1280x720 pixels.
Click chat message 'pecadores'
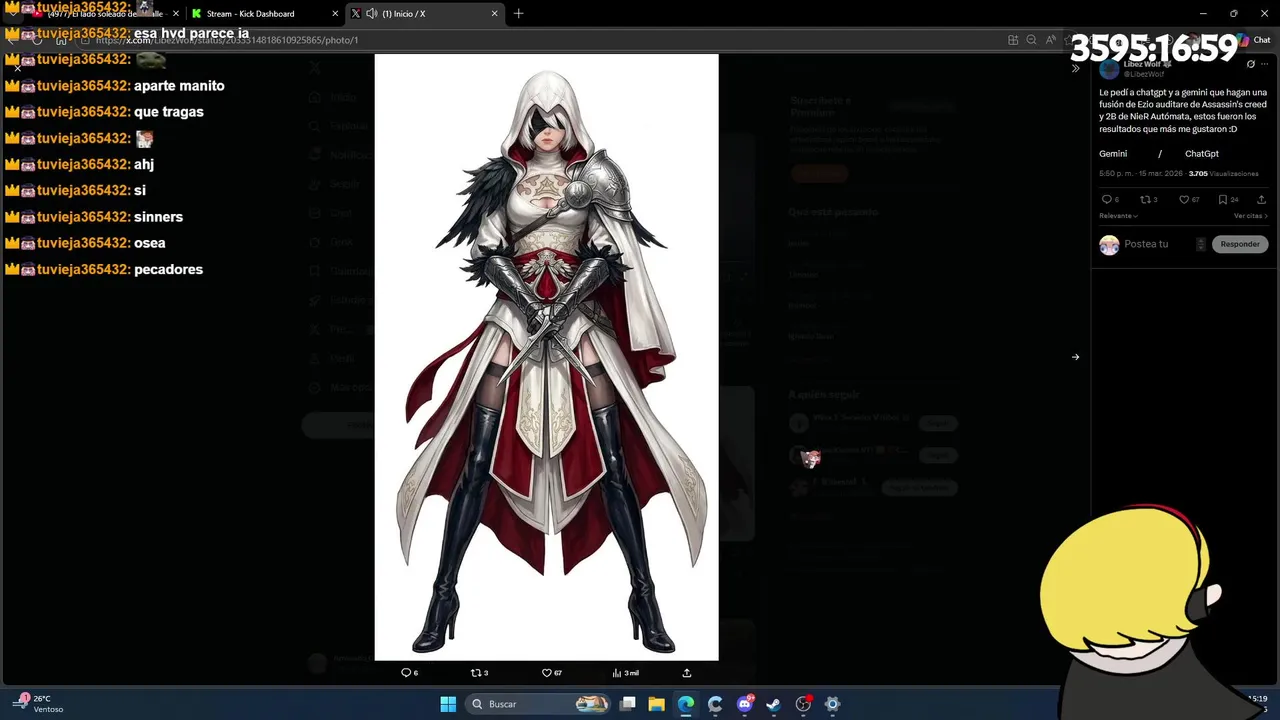click(x=168, y=270)
